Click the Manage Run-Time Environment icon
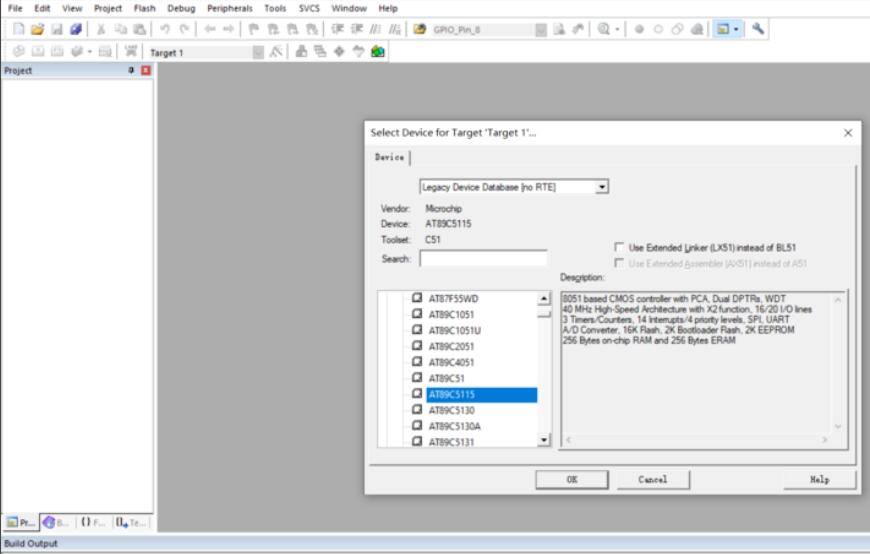This screenshot has width=870, height=554. pos(378,51)
